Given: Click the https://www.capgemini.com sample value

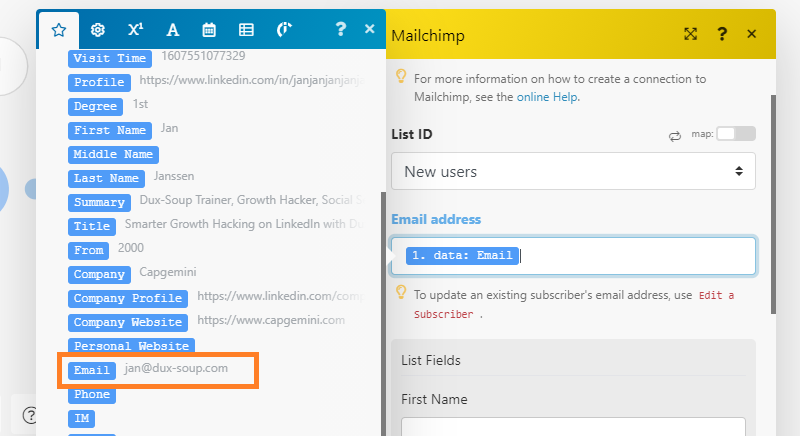Looking at the screenshot, I should [x=271, y=320].
